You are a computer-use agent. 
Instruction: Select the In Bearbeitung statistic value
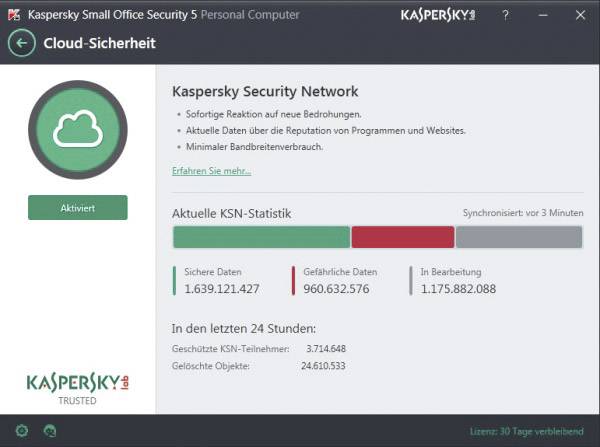click(x=458, y=289)
